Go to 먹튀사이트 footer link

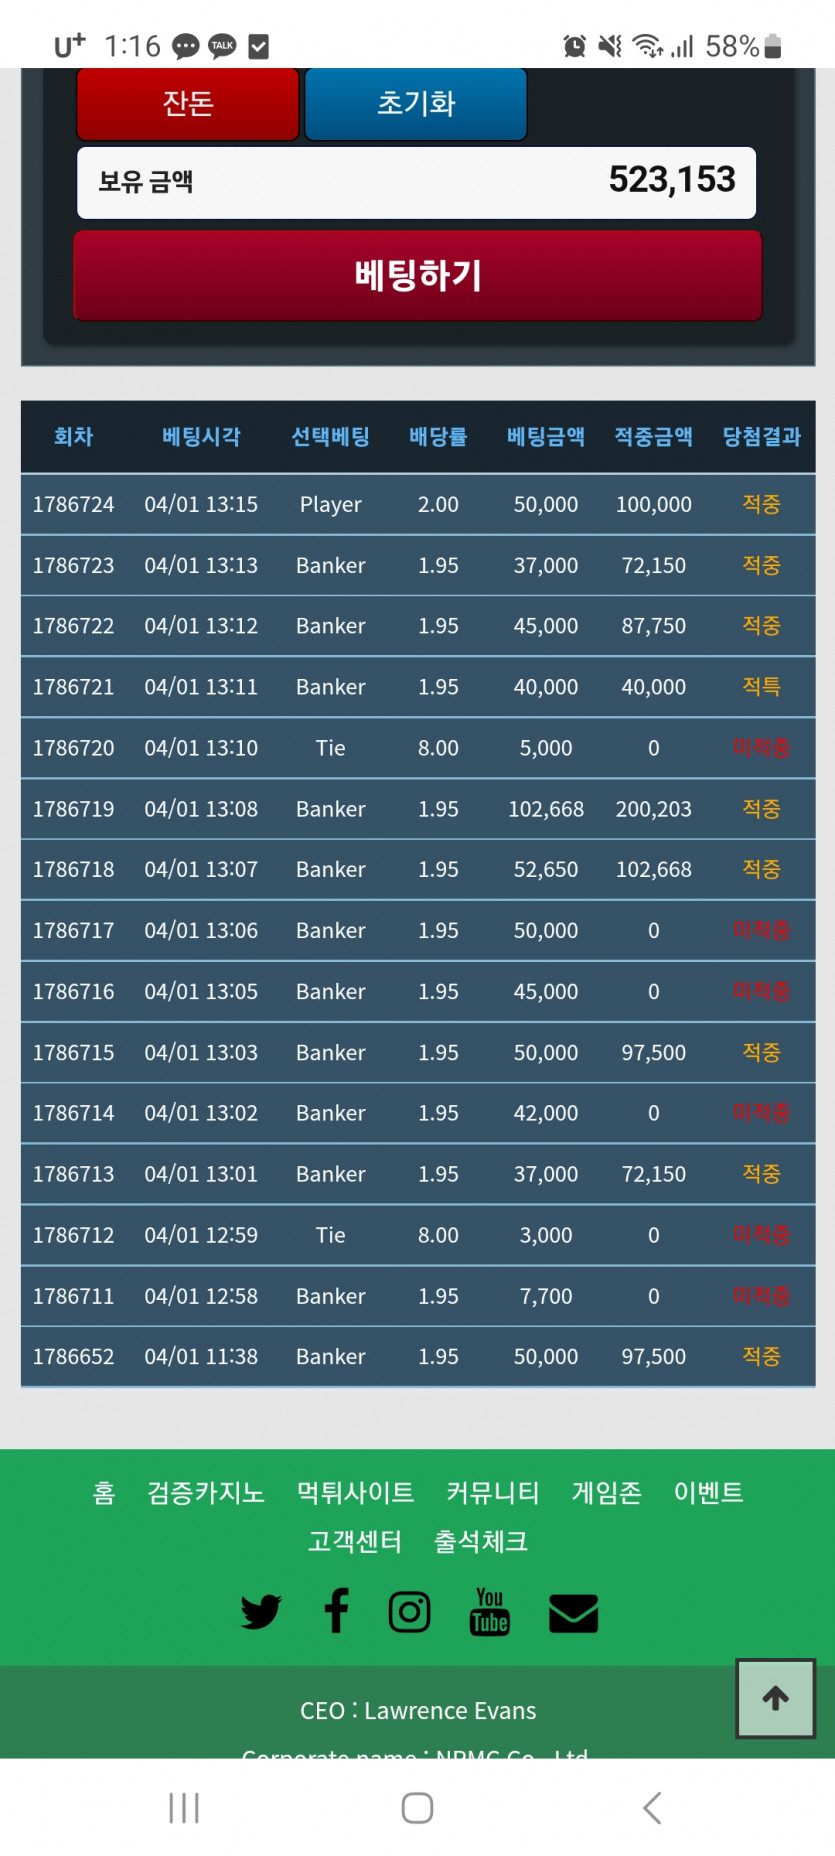[356, 1493]
